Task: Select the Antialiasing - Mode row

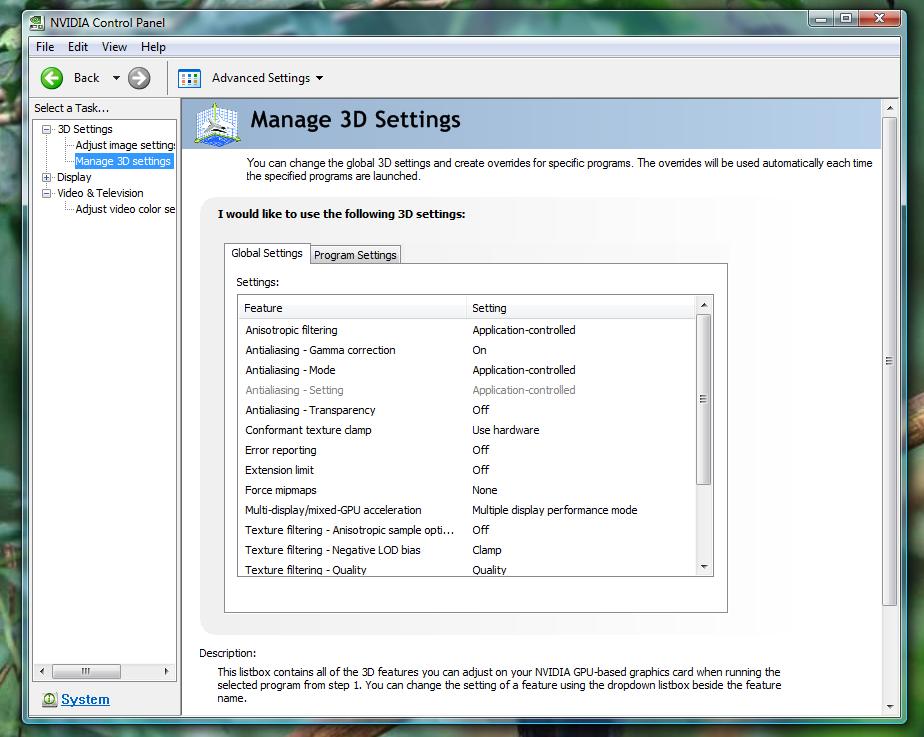Action: pyautogui.click(x=467, y=370)
